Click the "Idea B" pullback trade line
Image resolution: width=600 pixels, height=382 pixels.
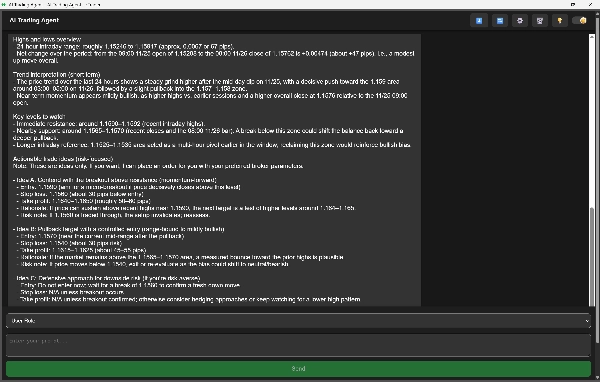pyautogui.click(x=119, y=229)
